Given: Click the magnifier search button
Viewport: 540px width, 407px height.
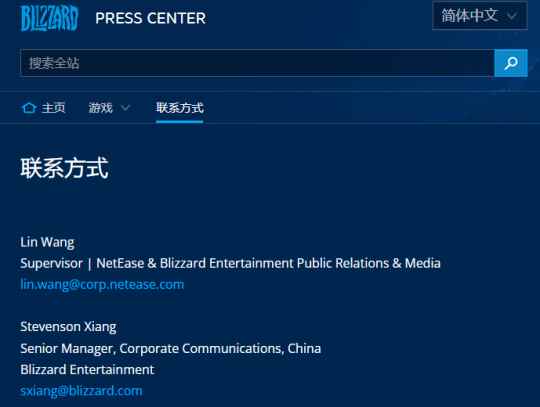Looking at the screenshot, I should tap(511, 63).
